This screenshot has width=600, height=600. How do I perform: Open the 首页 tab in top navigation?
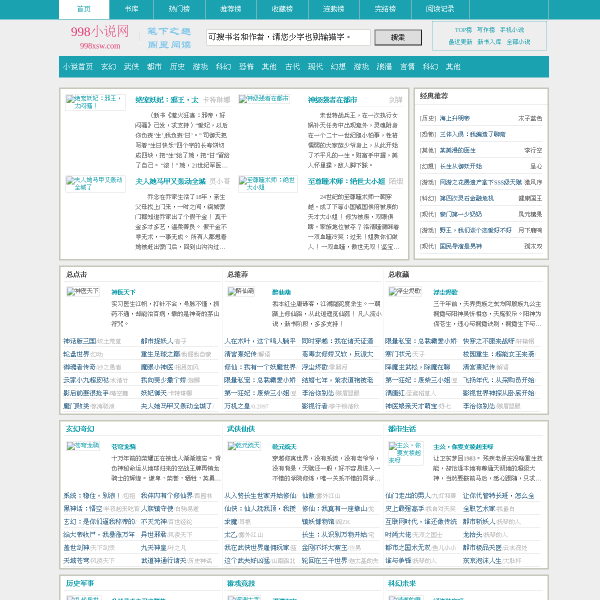(84, 9)
